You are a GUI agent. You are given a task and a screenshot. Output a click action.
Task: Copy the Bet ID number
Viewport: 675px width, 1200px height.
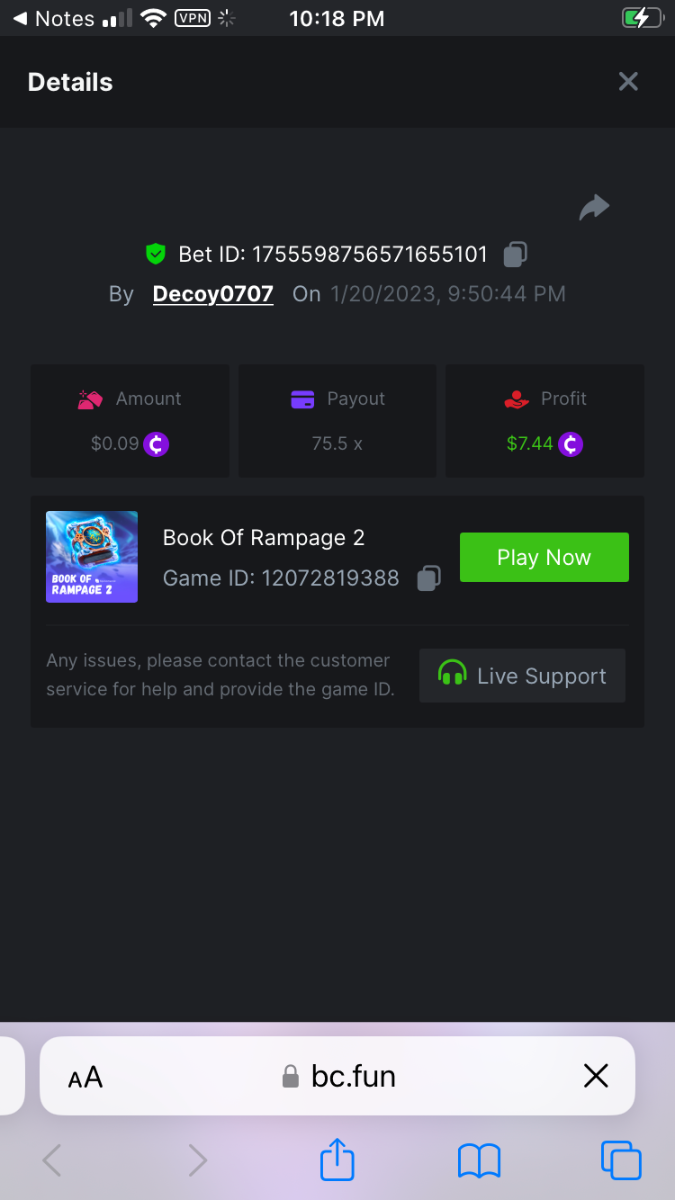(515, 254)
